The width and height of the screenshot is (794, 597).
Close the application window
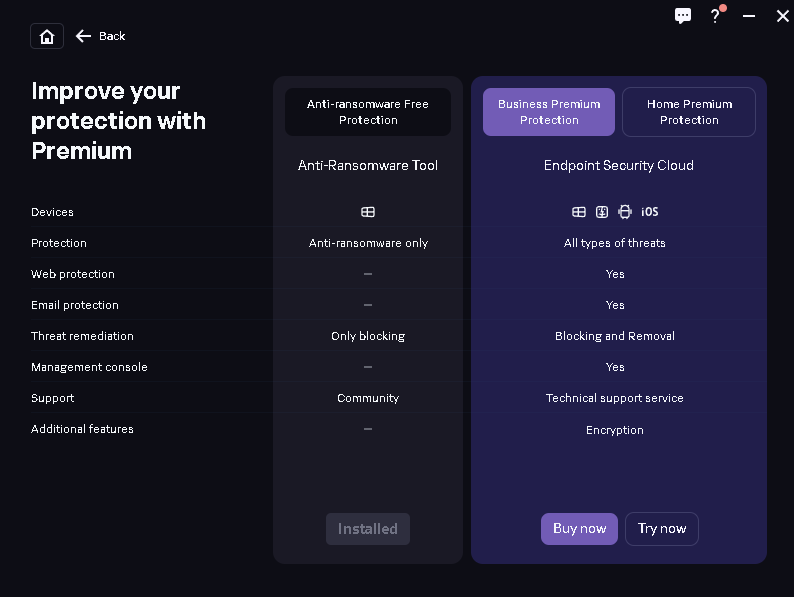pyautogui.click(x=782, y=16)
